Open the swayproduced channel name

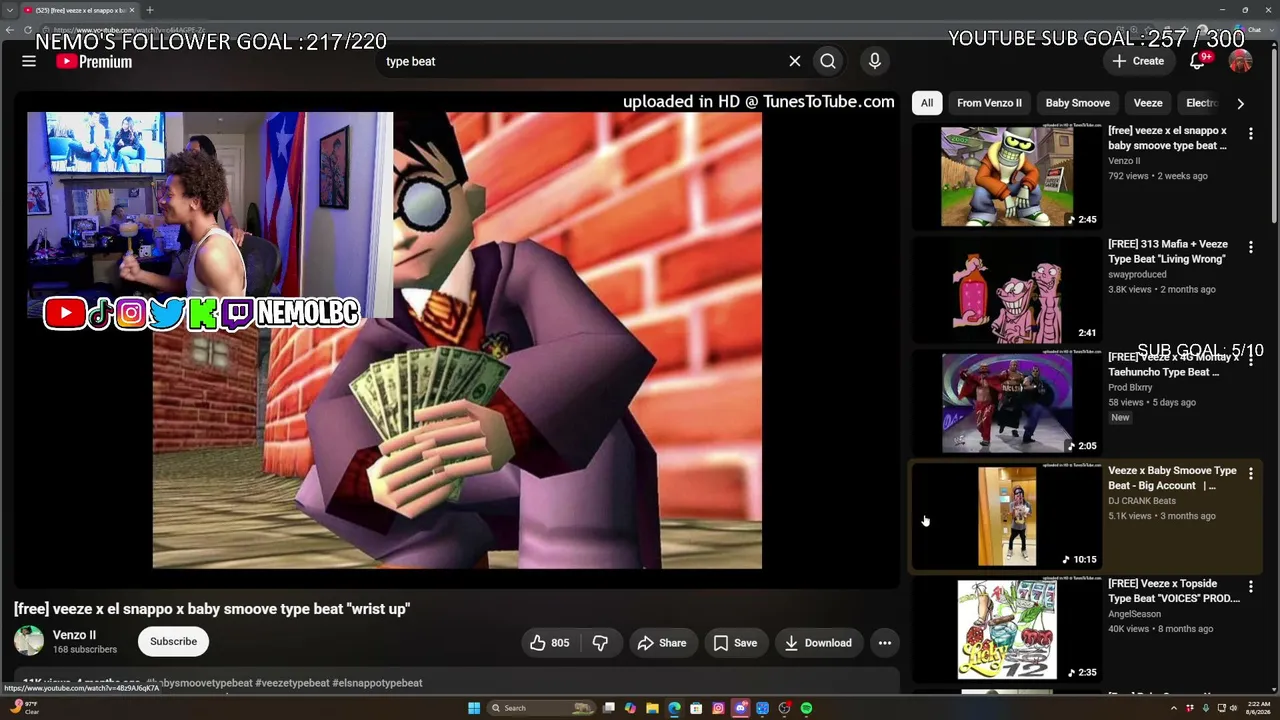tap(1137, 274)
